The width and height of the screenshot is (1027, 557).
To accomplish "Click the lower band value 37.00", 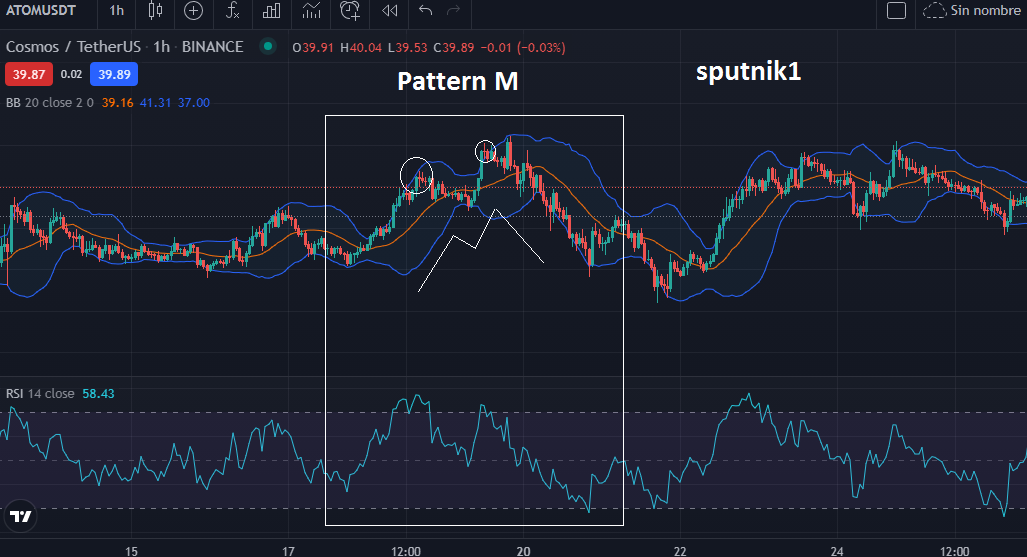I will pos(194,103).
